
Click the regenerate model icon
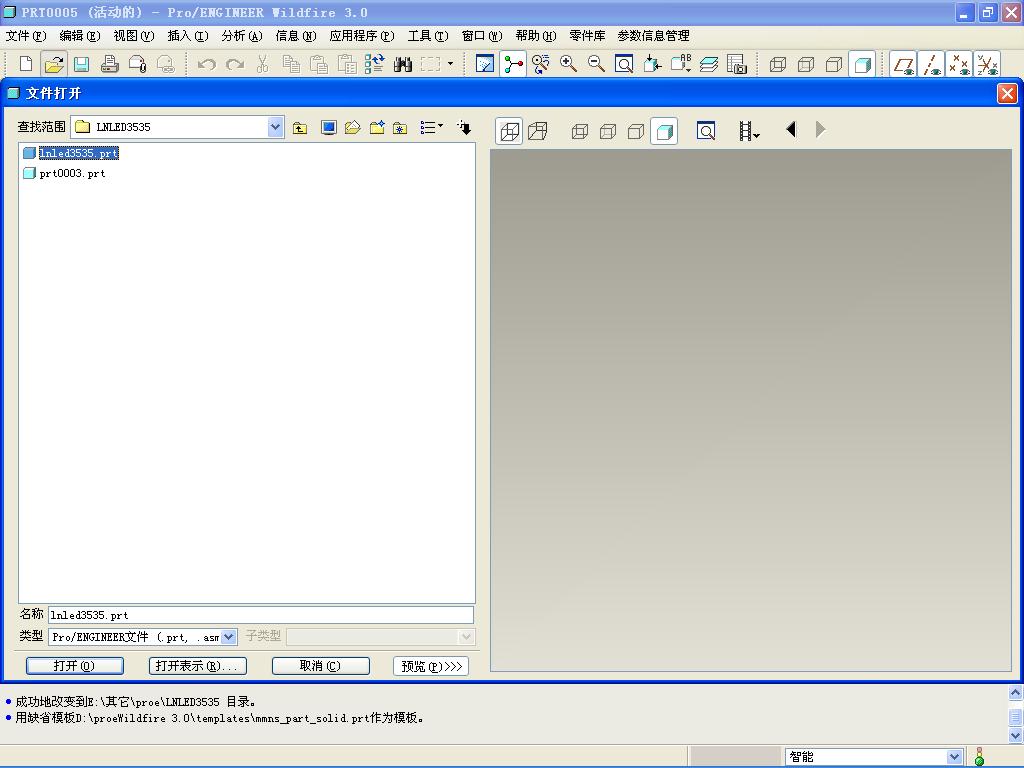point(375,64)
